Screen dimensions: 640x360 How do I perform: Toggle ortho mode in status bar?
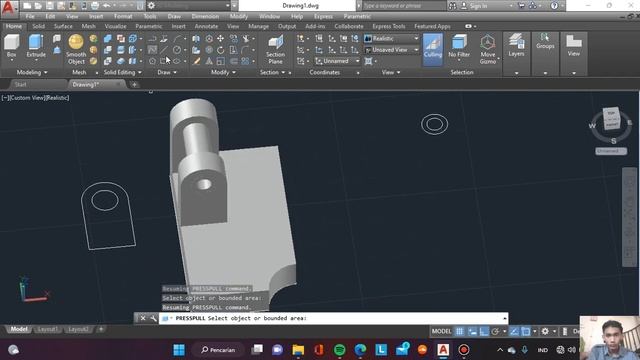point(484,331)
